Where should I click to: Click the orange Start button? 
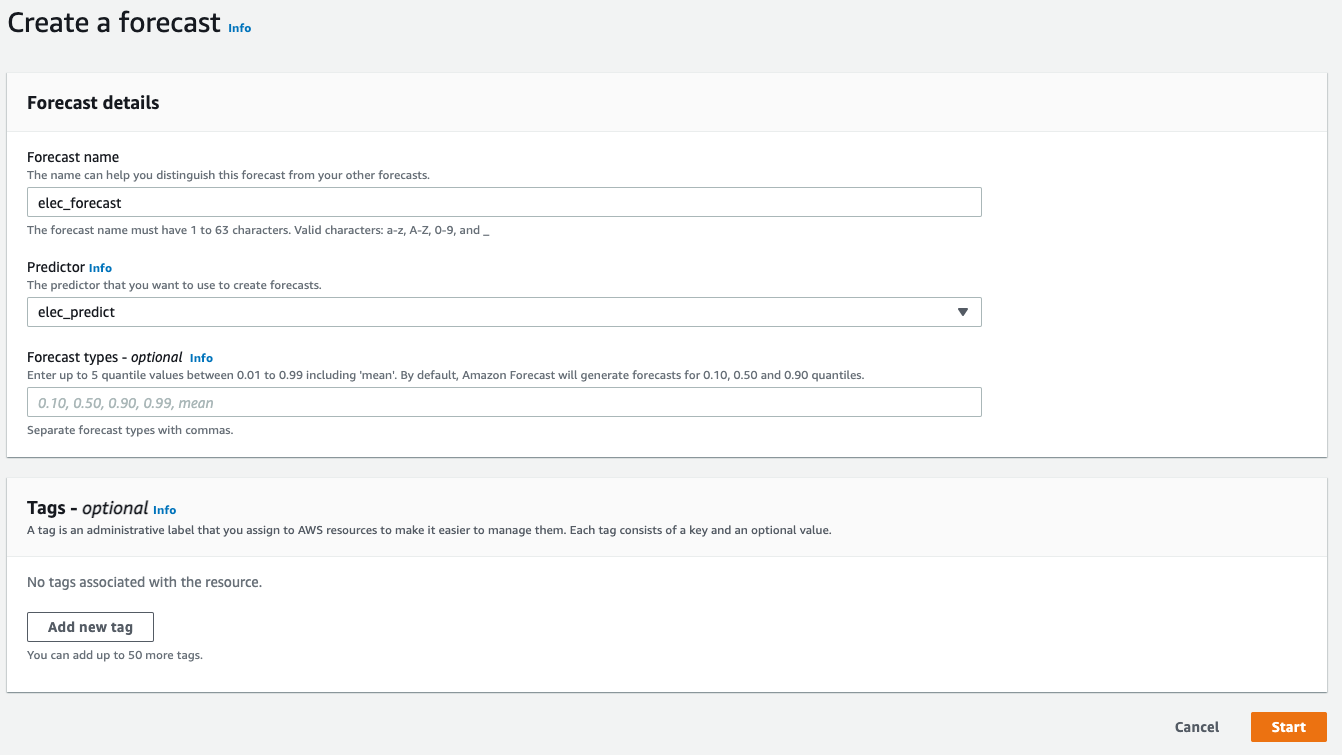(1288, 727)
